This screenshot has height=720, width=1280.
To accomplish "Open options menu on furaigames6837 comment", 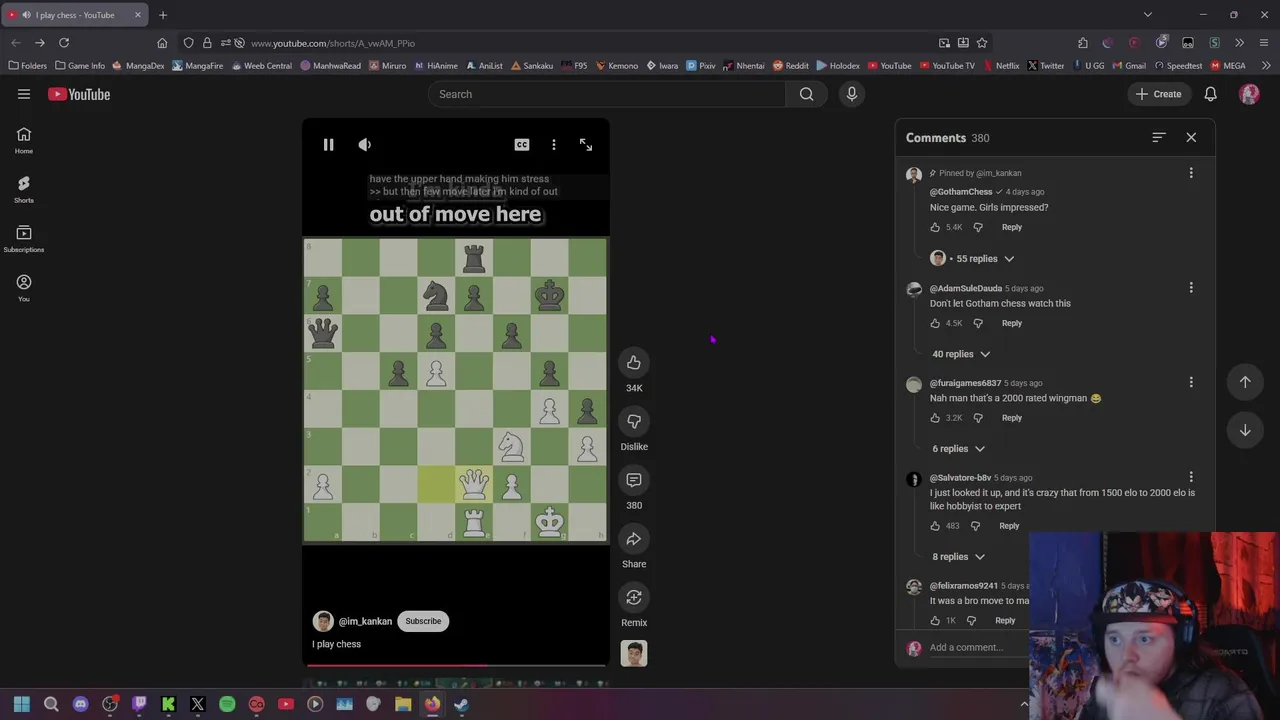I will click(1191, 382).
